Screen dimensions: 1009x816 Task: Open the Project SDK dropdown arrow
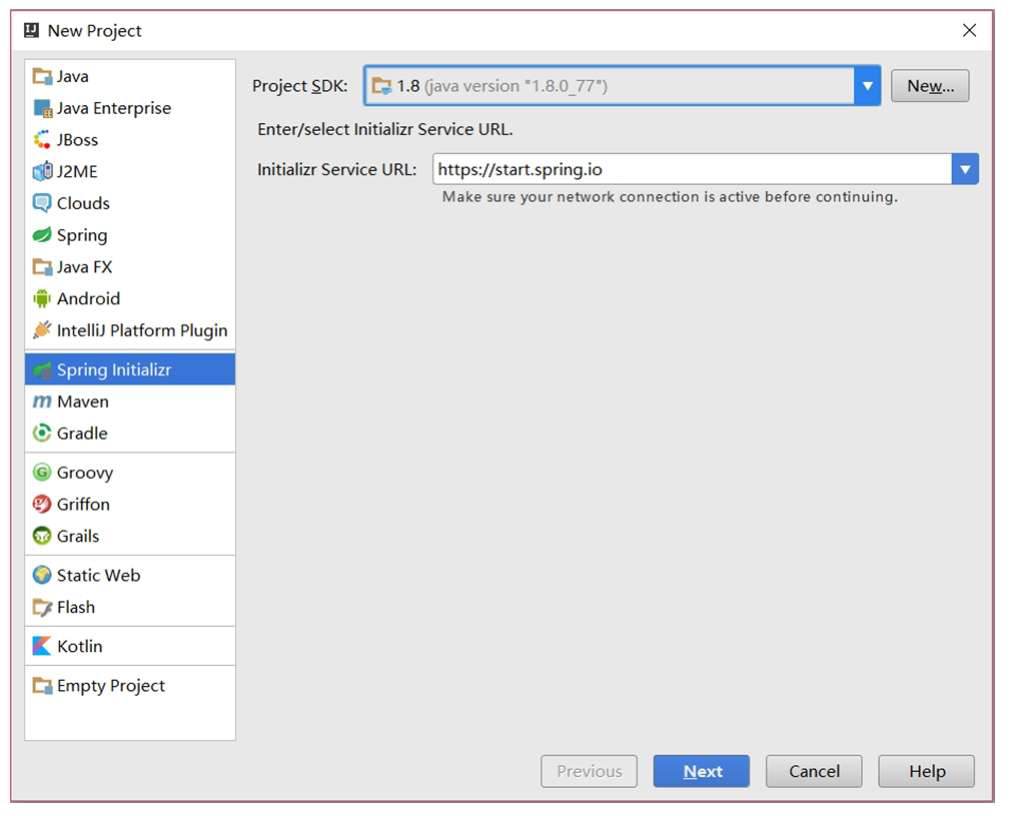click(x=867, y=86)
